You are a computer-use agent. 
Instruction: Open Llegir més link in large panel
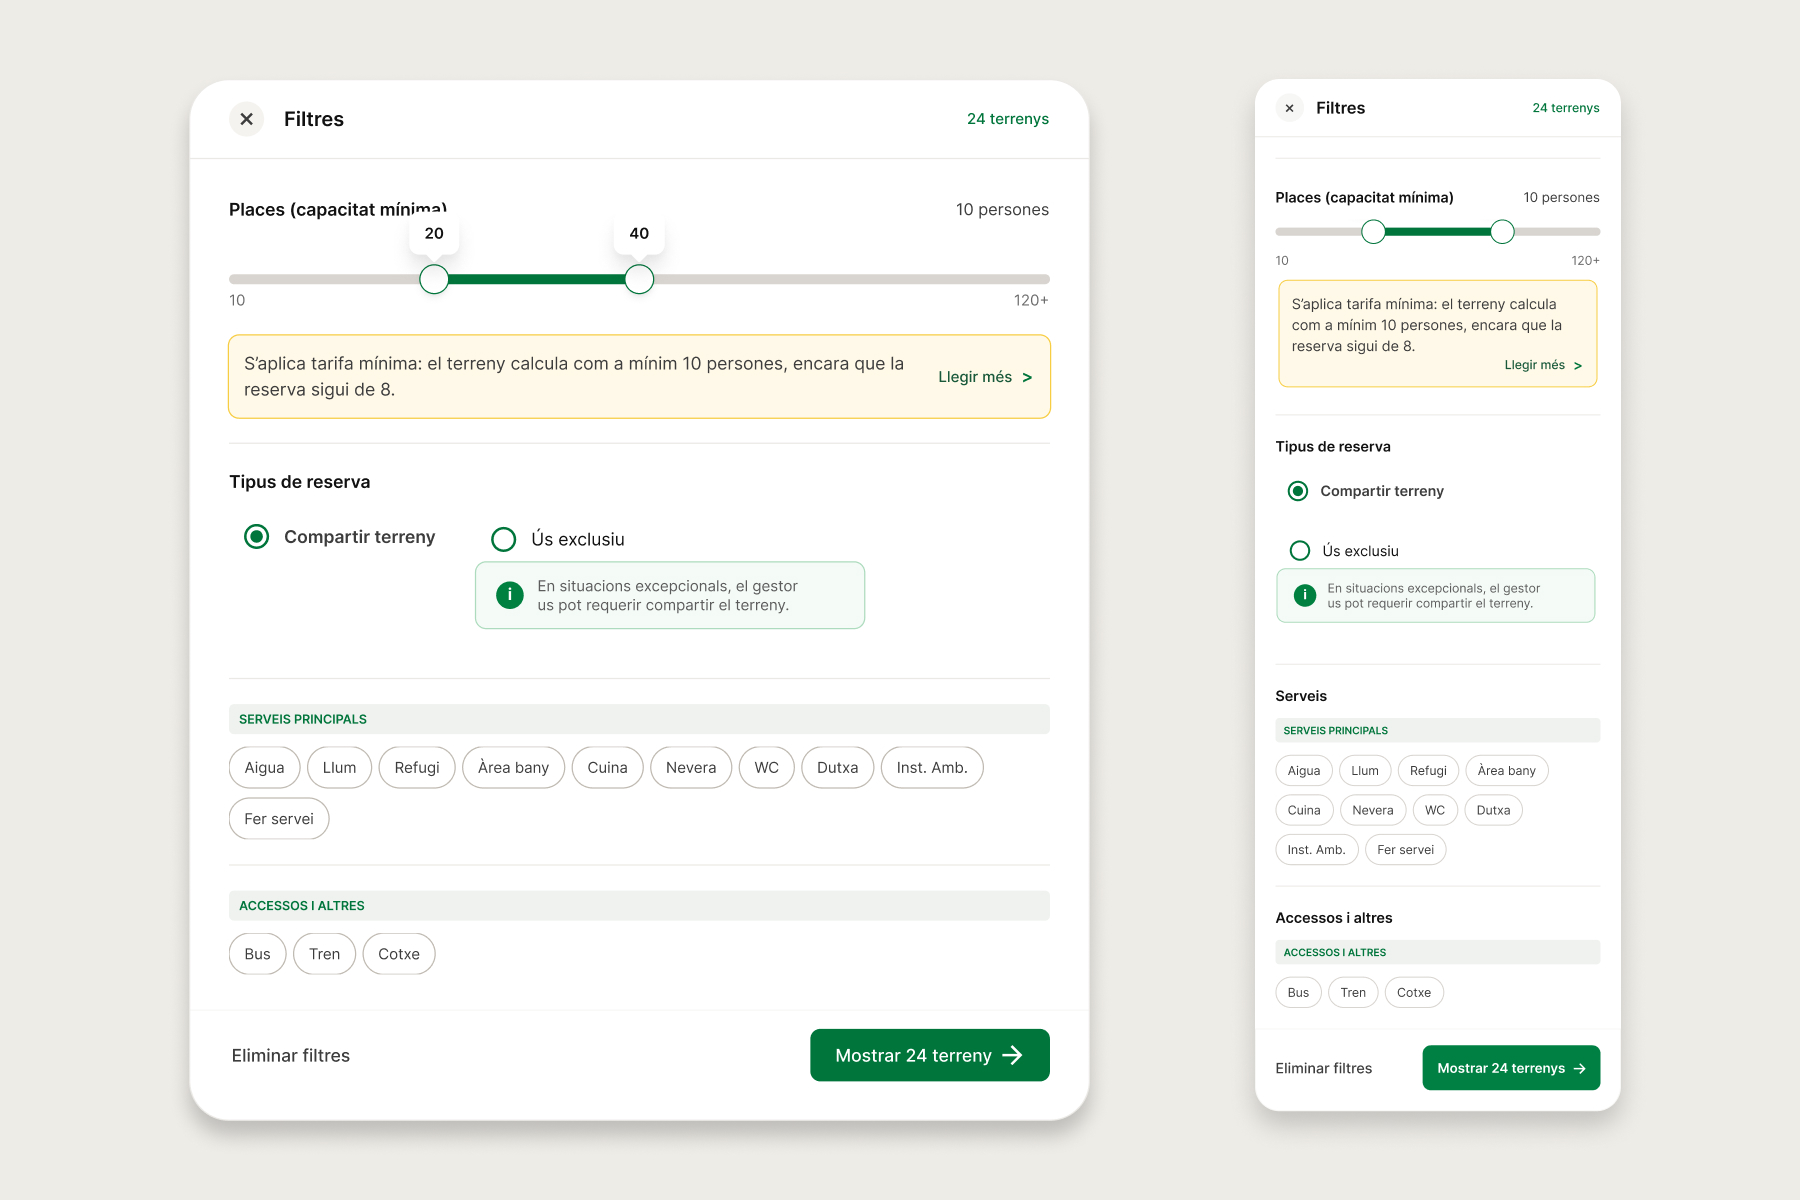coord(985,377)
